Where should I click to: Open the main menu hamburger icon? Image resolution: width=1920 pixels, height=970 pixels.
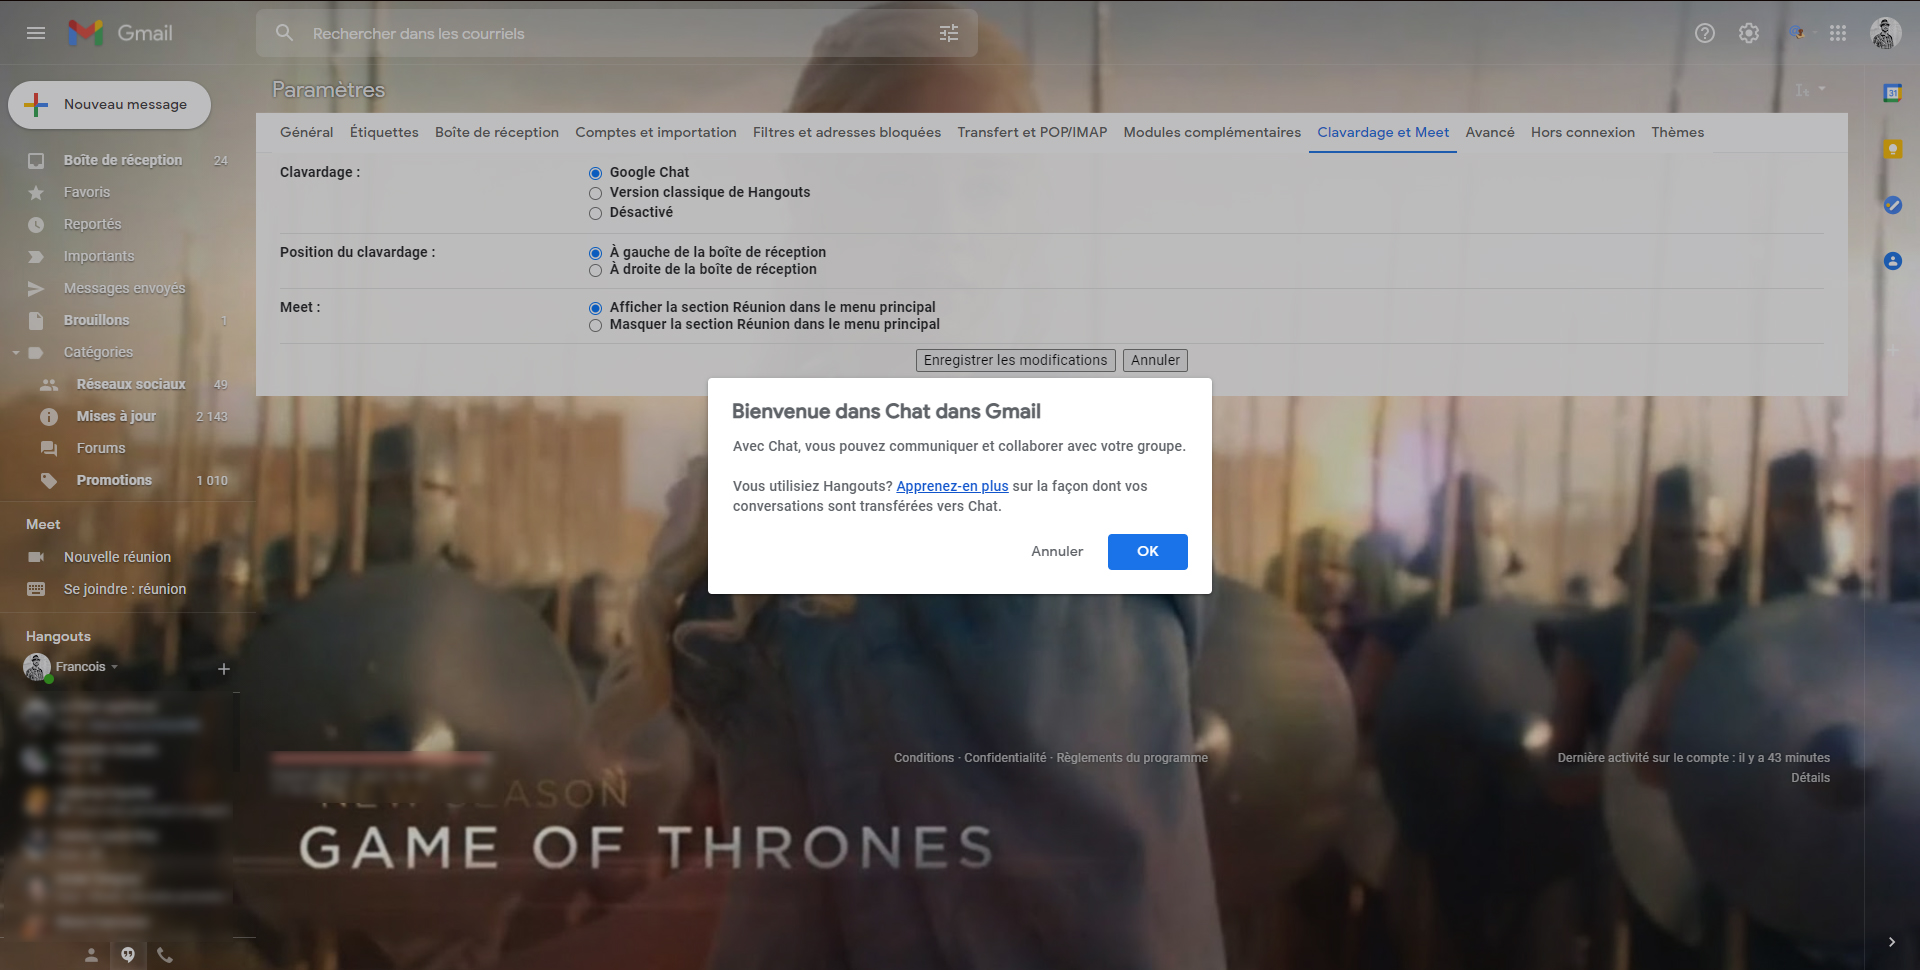coord(36,33)
